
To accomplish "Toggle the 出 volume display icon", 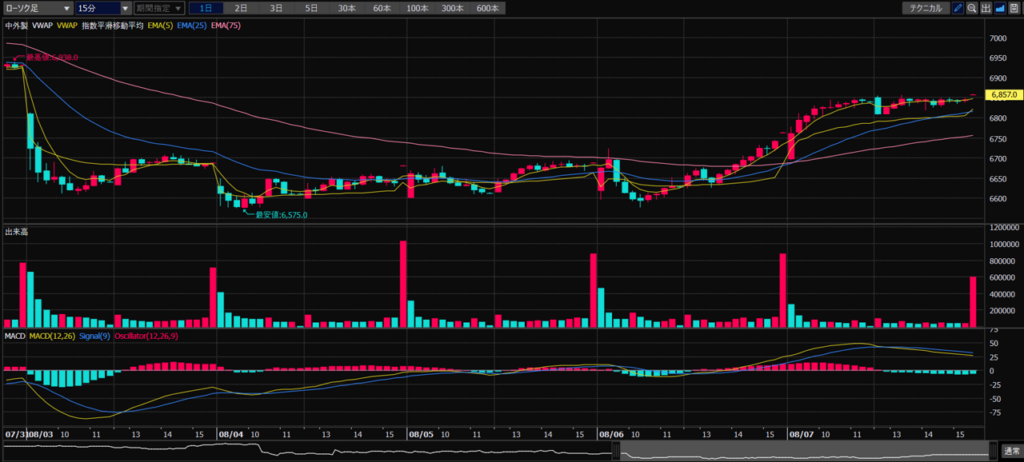I will click(985, 8).
